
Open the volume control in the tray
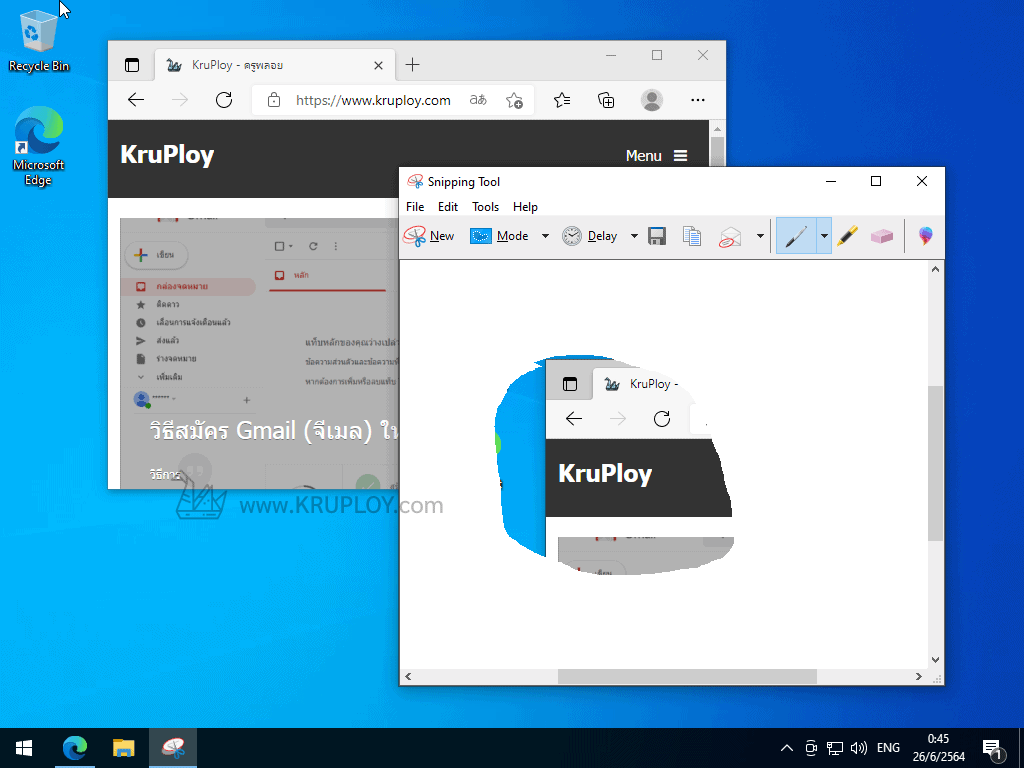click(859, 748)
